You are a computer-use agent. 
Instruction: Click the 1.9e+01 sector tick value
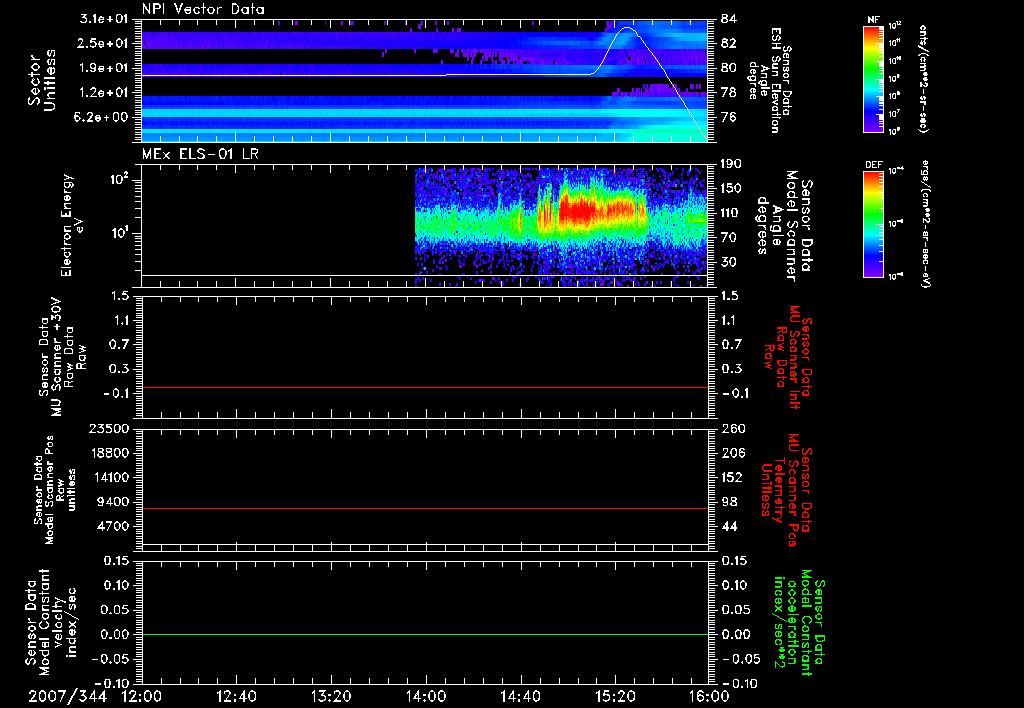click(x=104, y=68)
